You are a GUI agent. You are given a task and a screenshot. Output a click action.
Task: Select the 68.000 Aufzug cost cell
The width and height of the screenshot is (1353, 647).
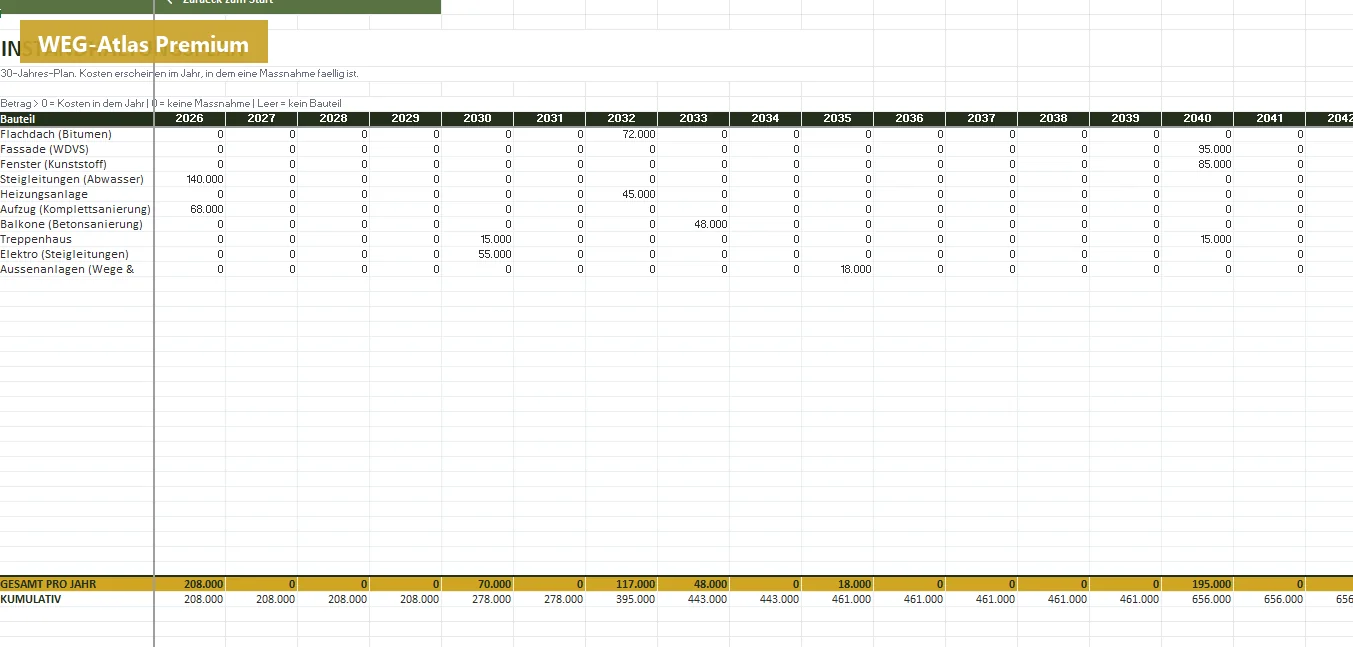(x=190, y=209)
